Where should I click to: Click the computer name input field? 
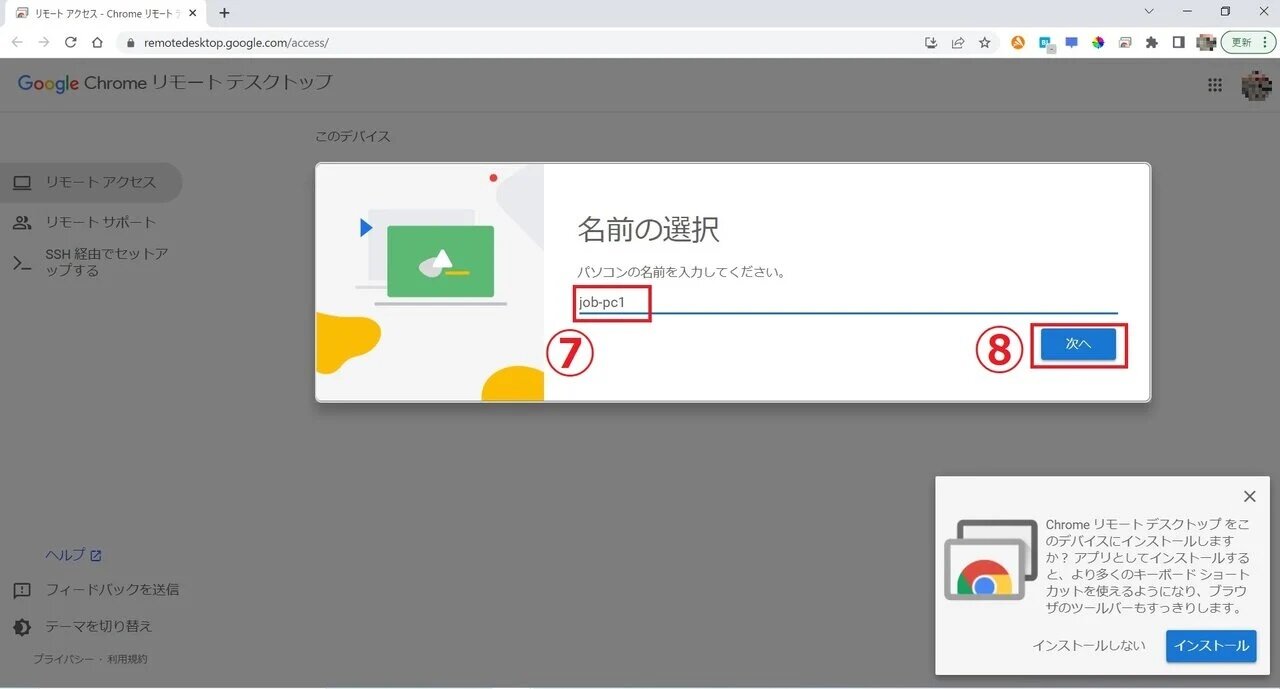[x=848, y=302]
